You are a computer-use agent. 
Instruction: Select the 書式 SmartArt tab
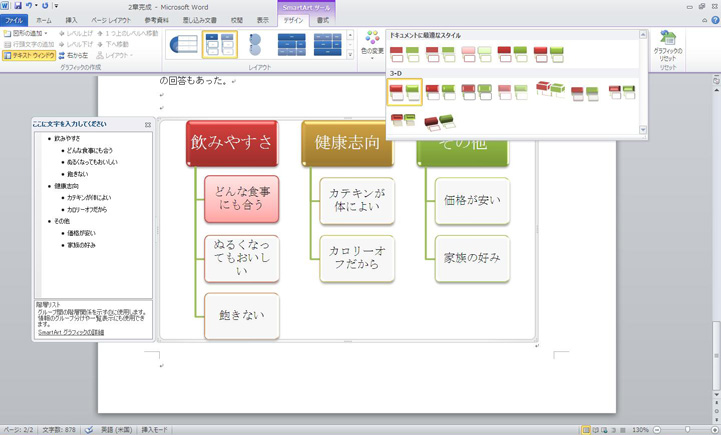(323, 20)
